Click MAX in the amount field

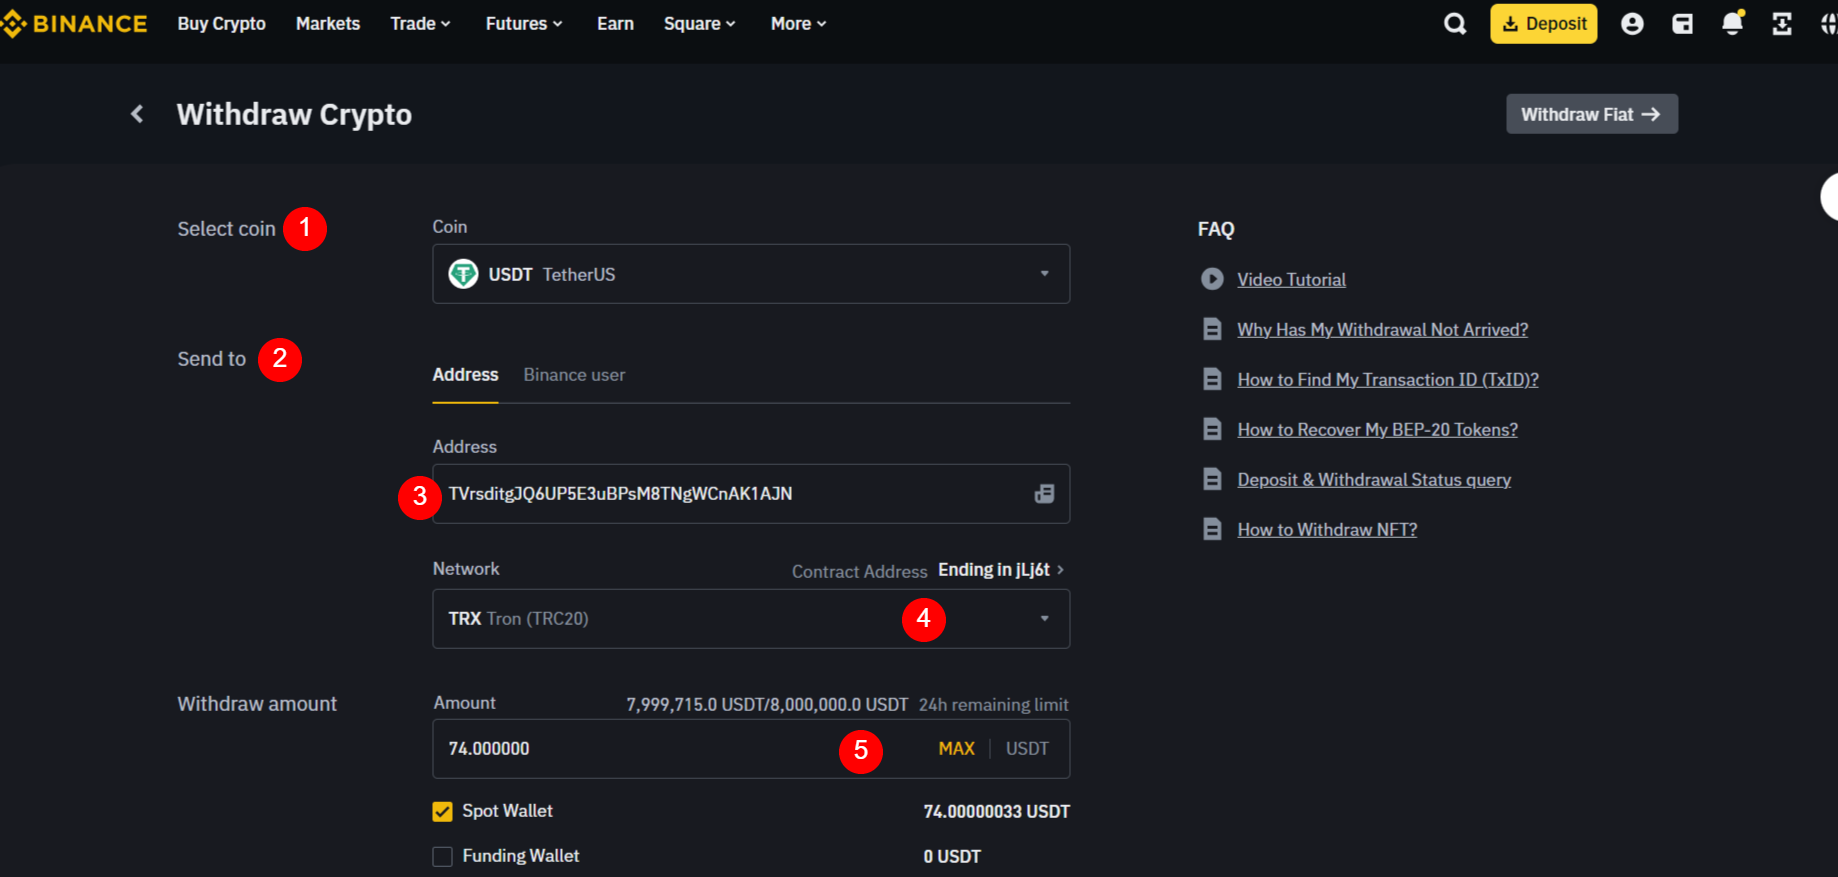[x=956, y=748]
